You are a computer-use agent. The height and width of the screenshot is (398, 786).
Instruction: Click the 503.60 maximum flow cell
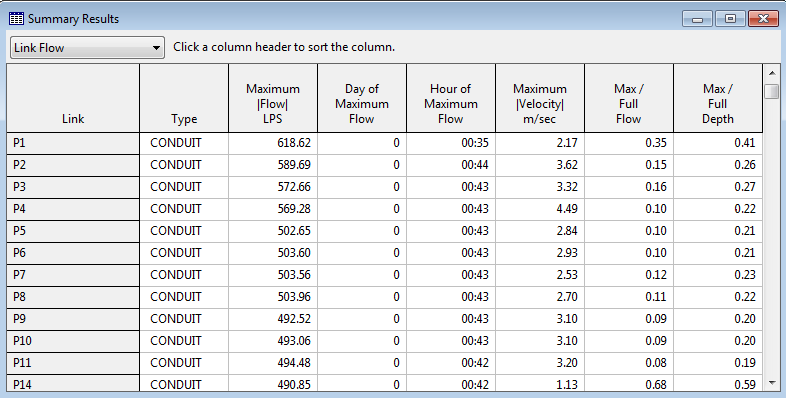click(273, 254)
